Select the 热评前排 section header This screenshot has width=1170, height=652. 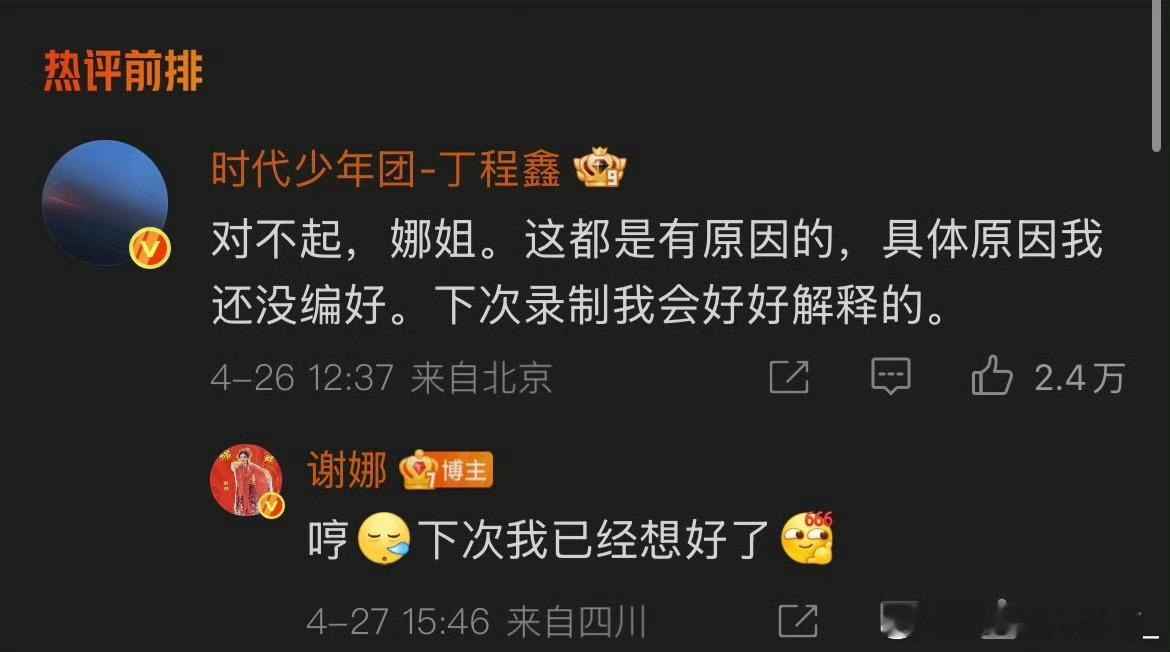tap(123, 71)
